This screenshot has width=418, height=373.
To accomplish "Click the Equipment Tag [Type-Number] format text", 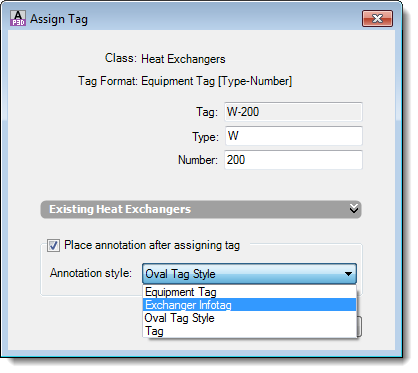I will coord(217,81).
